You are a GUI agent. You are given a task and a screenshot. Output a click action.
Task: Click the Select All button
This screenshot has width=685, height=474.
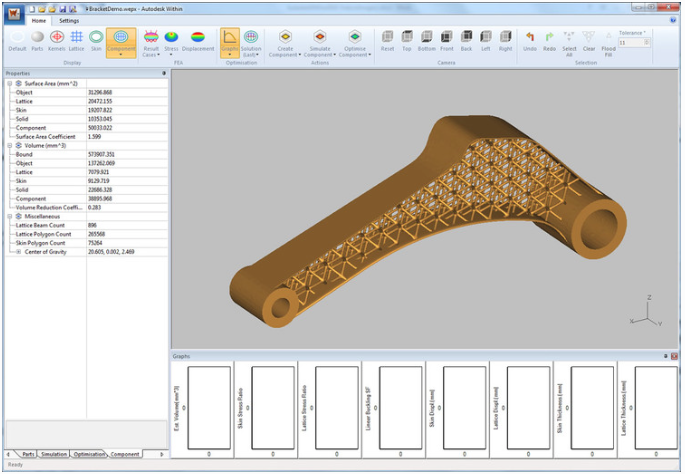click(569, 41)
